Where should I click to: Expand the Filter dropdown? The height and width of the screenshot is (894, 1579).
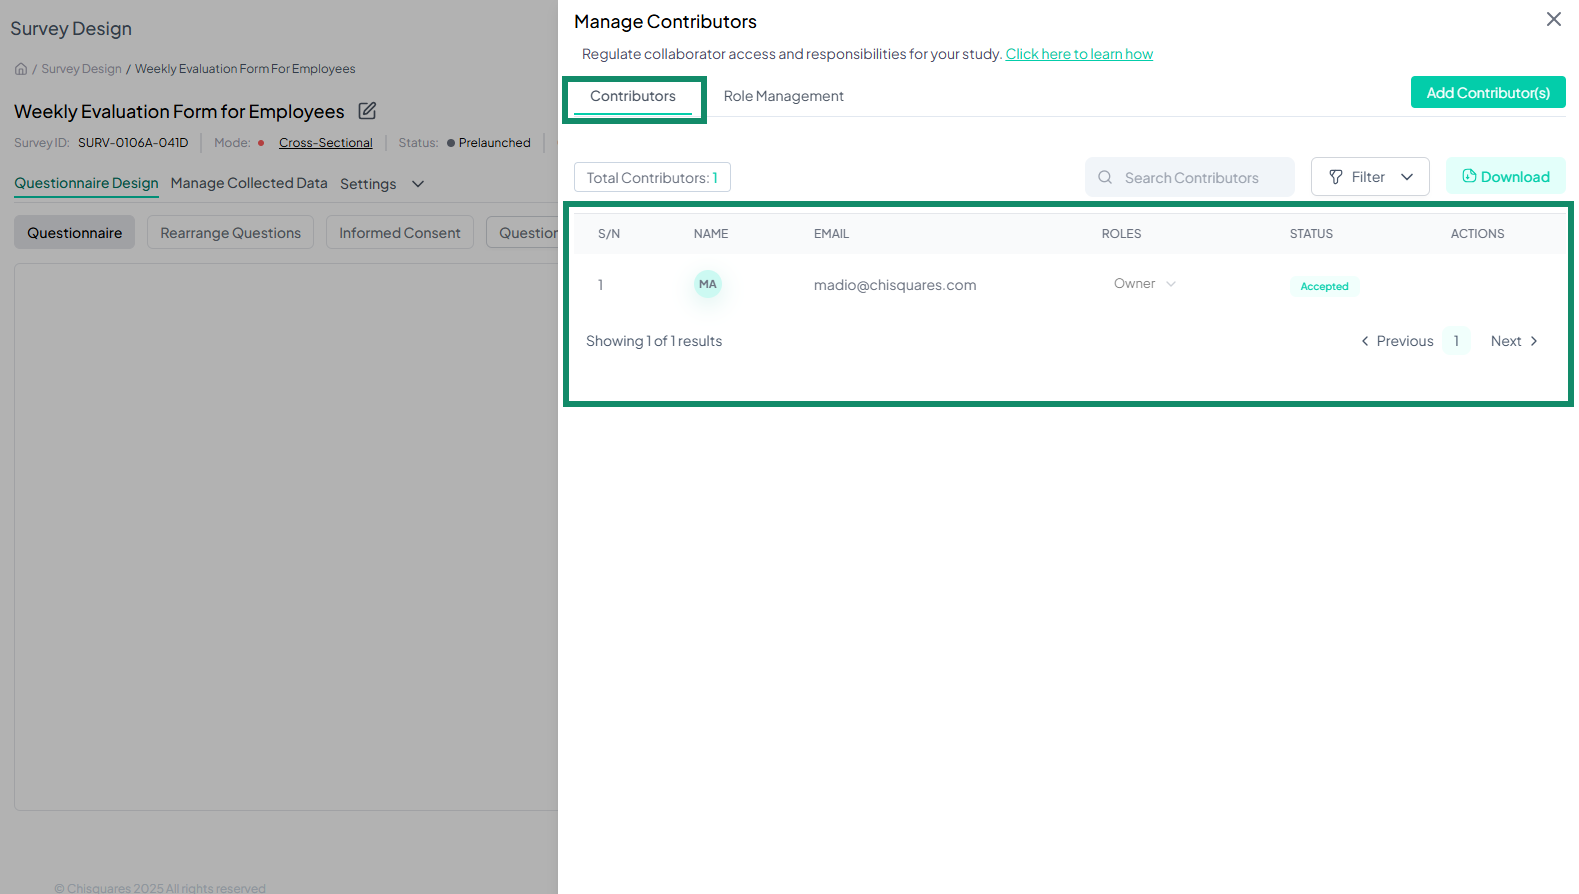tap(1406, 177)
